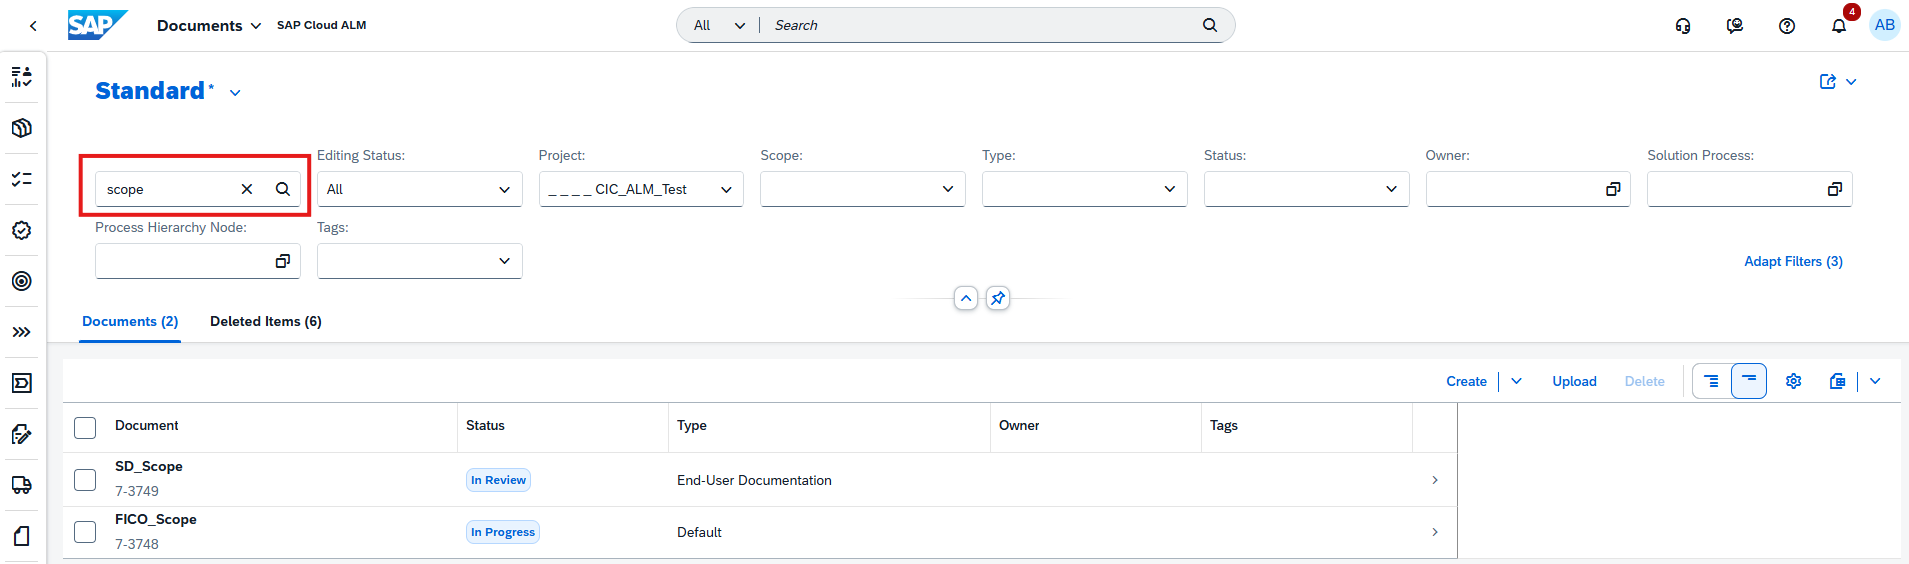This screenshot has width=1909, height=564.
Task: Open the Documents navigation menu
Action: click(x=208, y=25)
